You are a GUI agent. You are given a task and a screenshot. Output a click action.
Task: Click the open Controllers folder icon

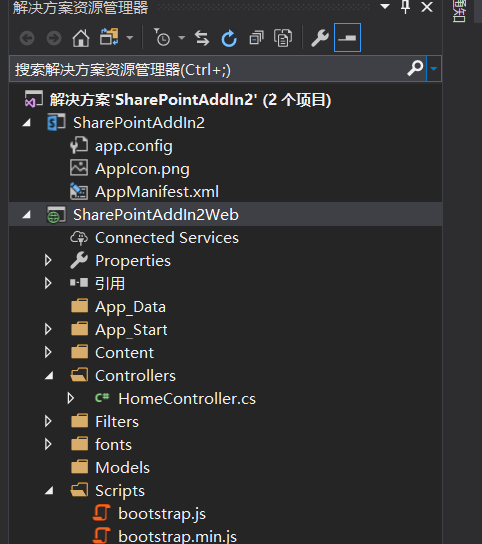pyautogui.click(x=79, y=375)
